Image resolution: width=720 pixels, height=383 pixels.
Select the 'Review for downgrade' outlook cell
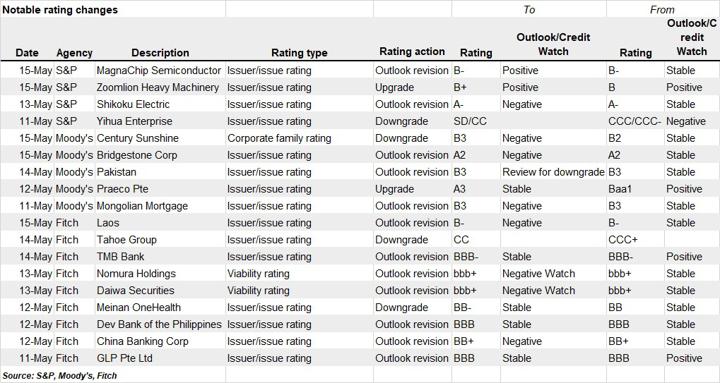point(553,172)
